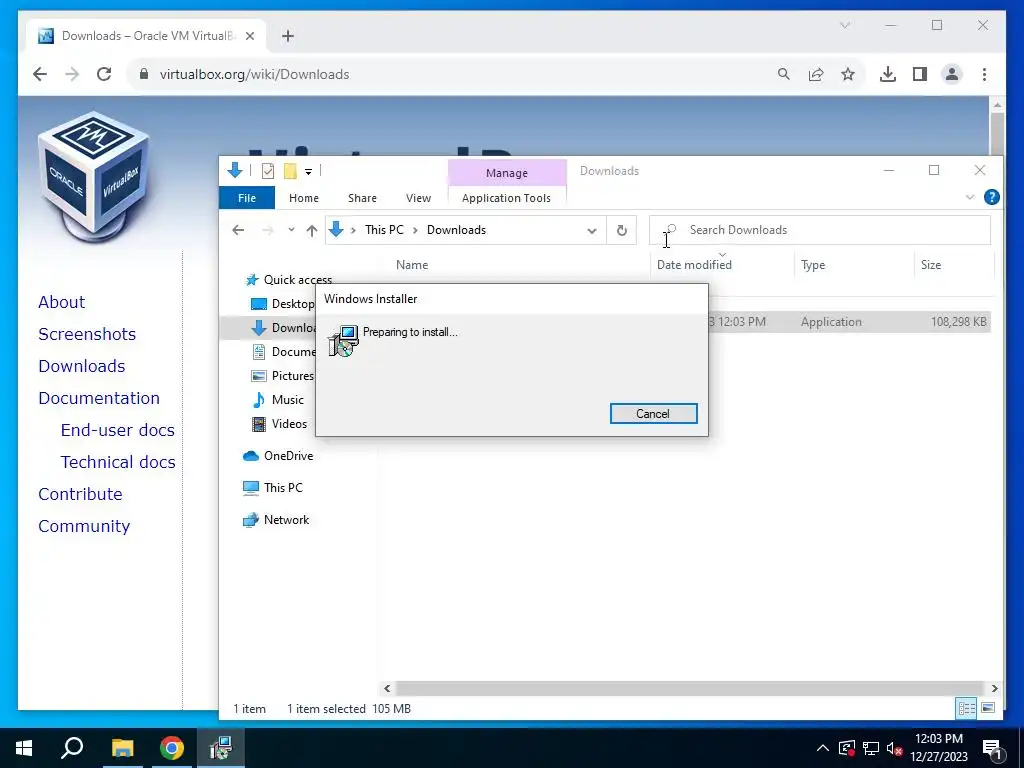Image resolution: width=1024 pixels, height=768 pixels.
Task: Open Chrome from the taskbar
Action: click(172, 748)
